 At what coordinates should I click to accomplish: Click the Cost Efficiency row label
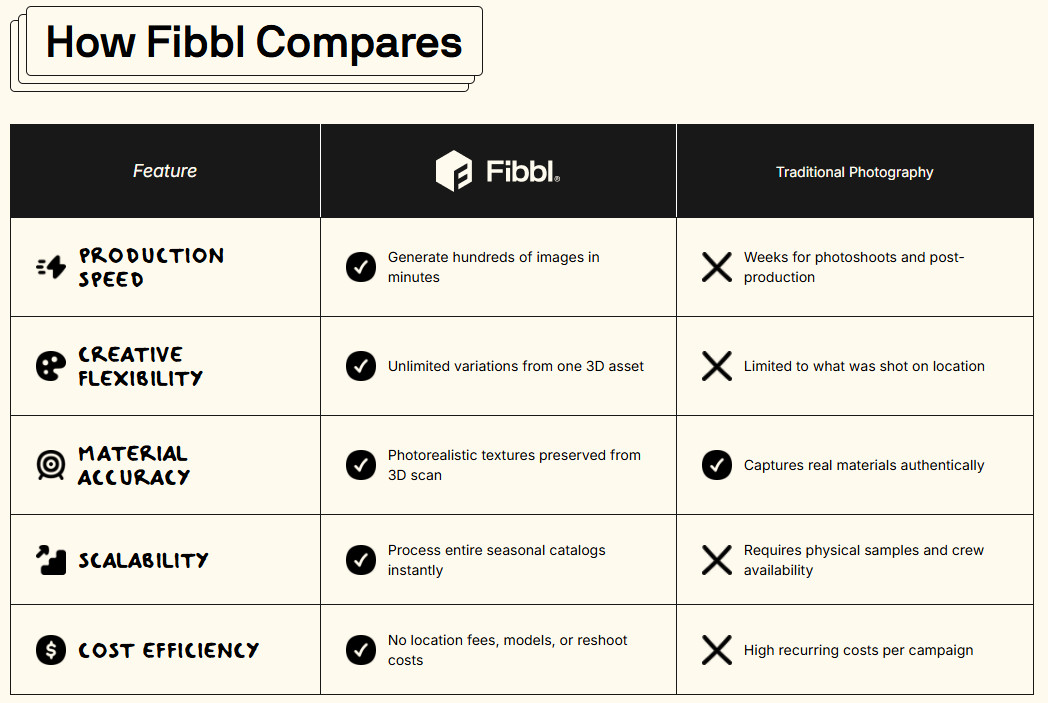tap(168, 650)
